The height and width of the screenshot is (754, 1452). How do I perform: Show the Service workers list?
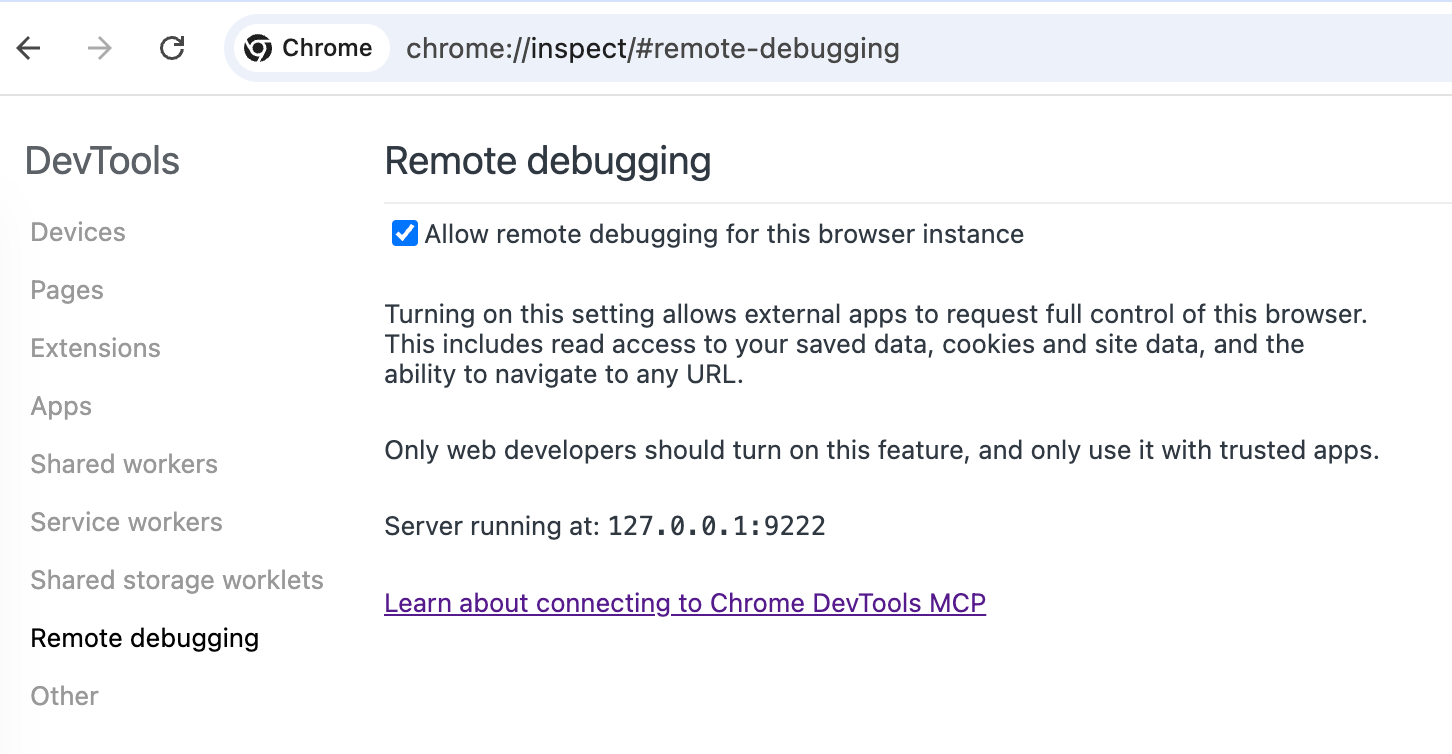point(127,522)
